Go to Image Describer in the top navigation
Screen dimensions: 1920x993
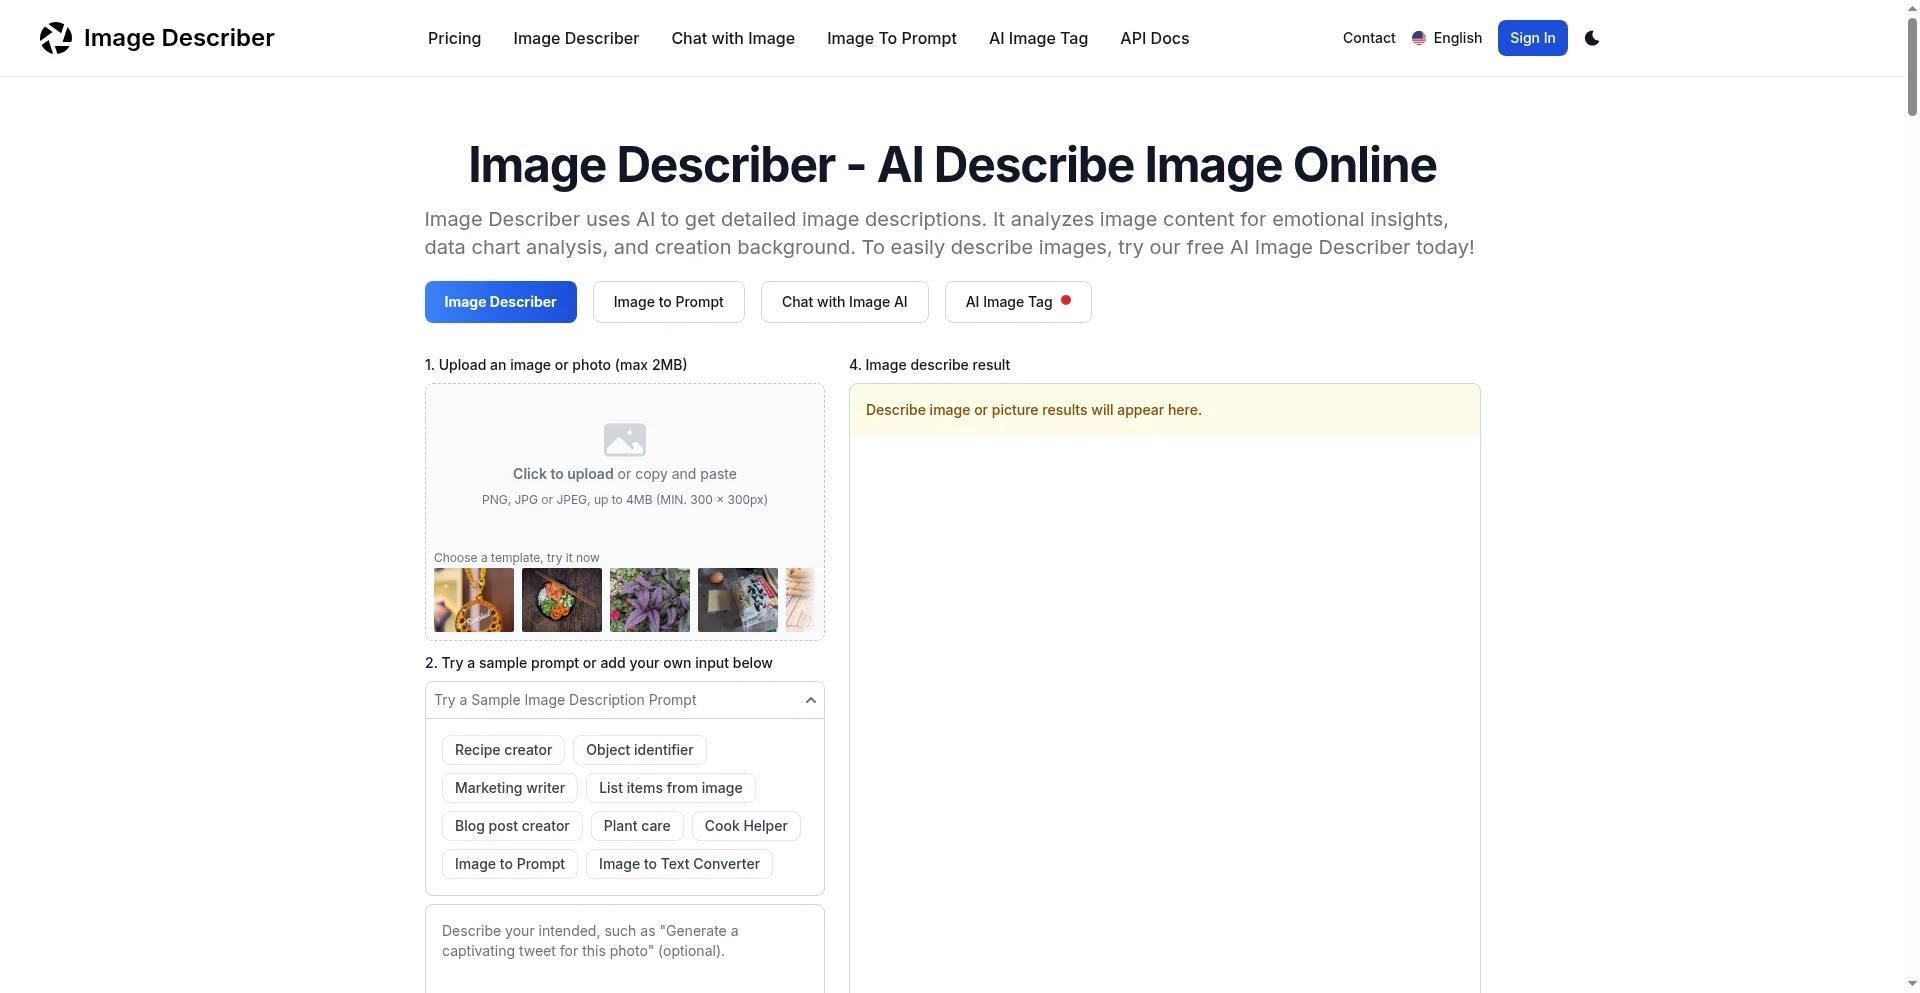576,38
